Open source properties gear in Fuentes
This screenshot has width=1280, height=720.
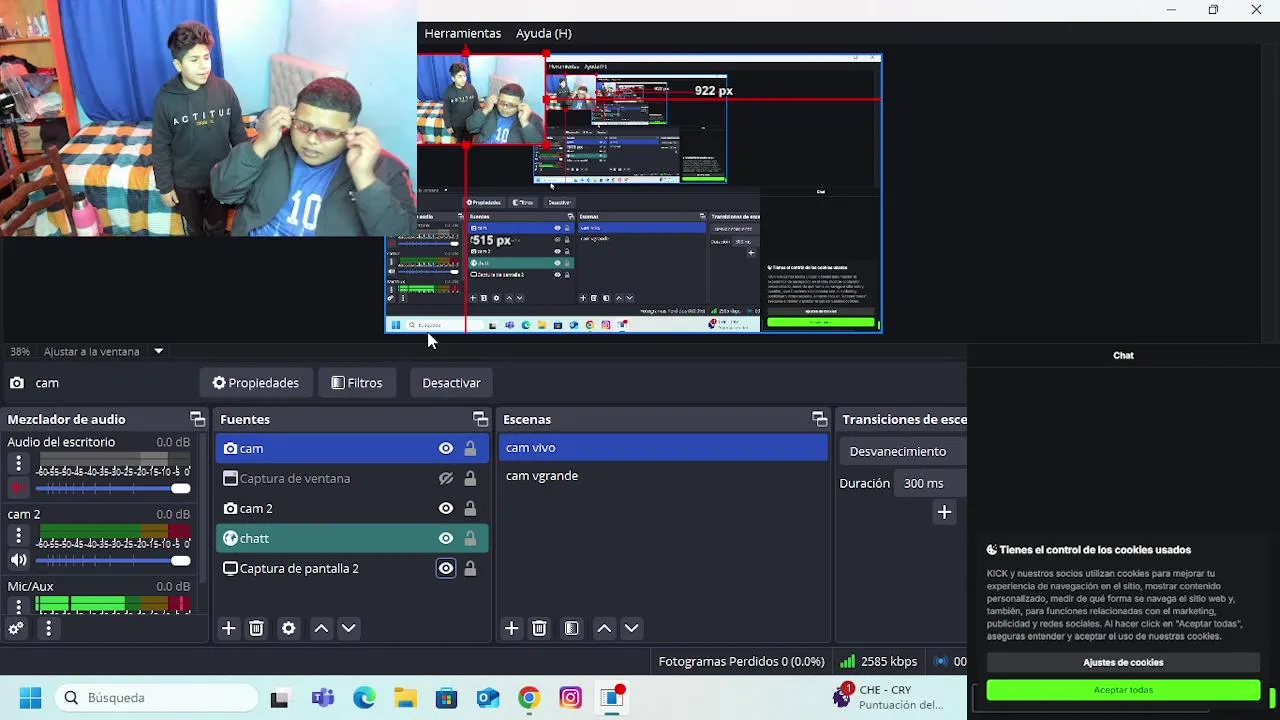click(x=288, y=628)
